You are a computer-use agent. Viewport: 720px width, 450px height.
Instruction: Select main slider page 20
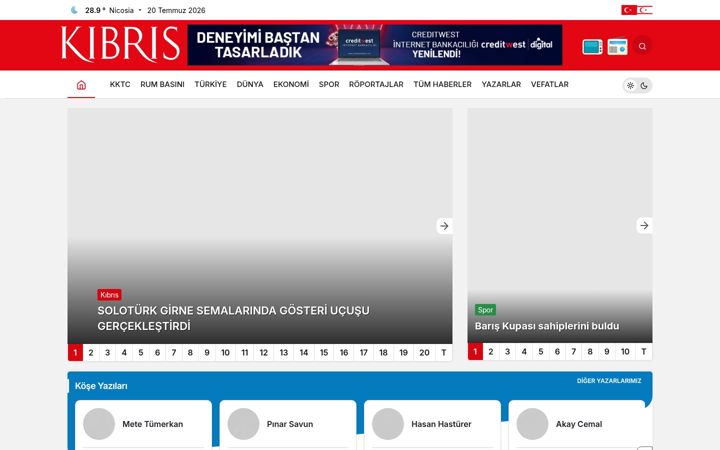pos(424,353)
